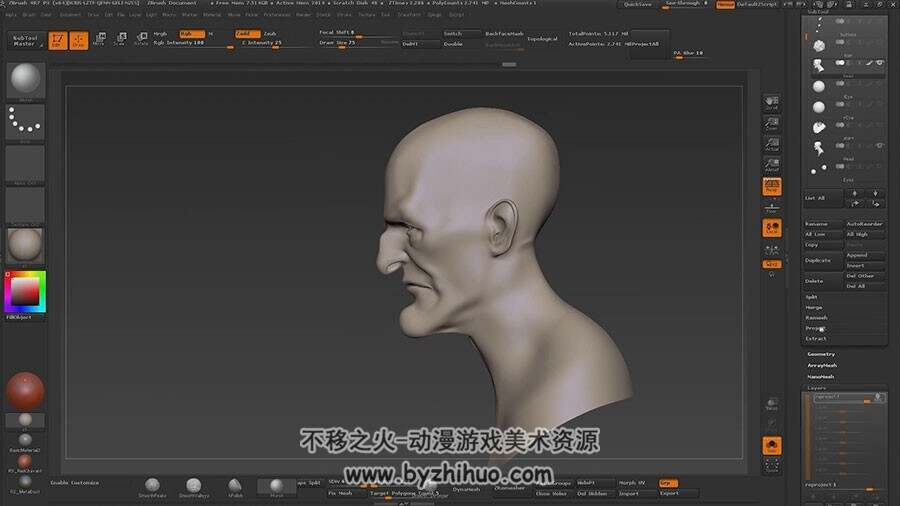
Task: Toggle the Zsub mode
Action: [x=270, y=34]
